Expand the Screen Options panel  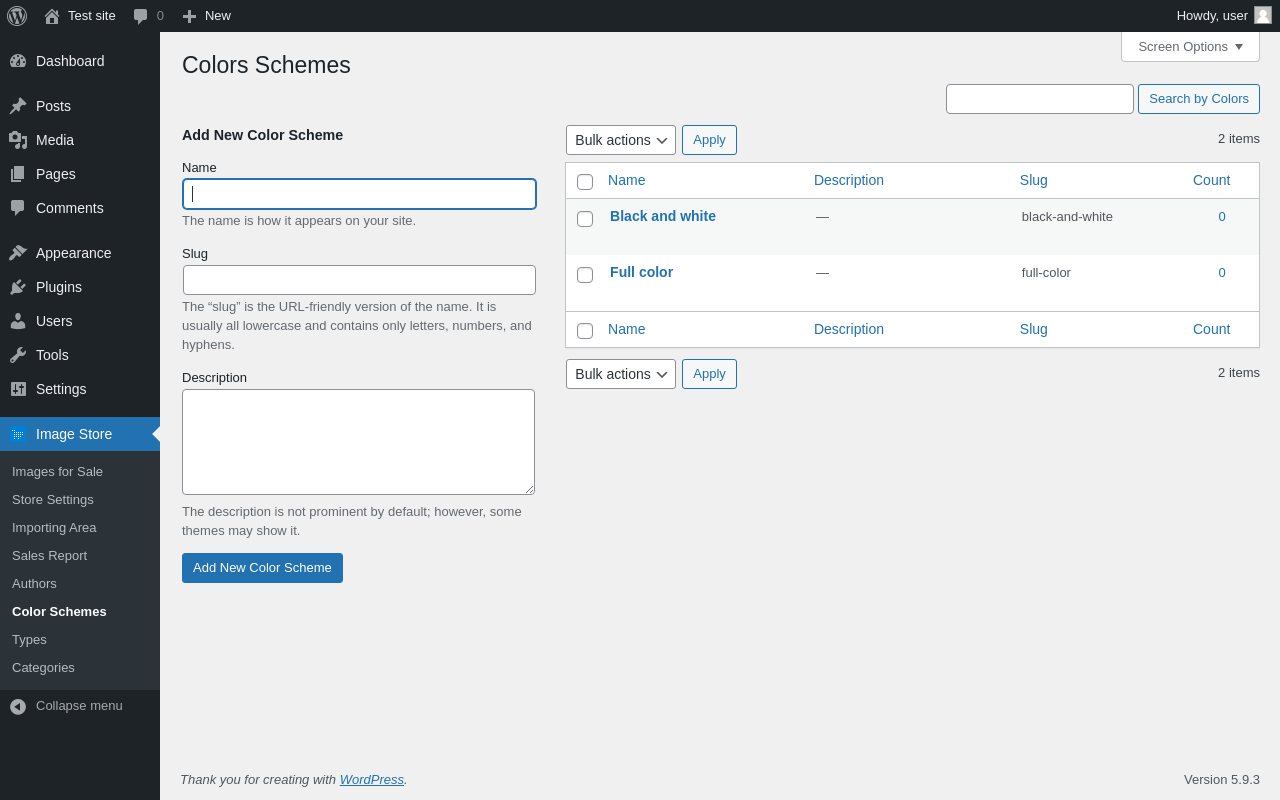tap(1190, 46)
